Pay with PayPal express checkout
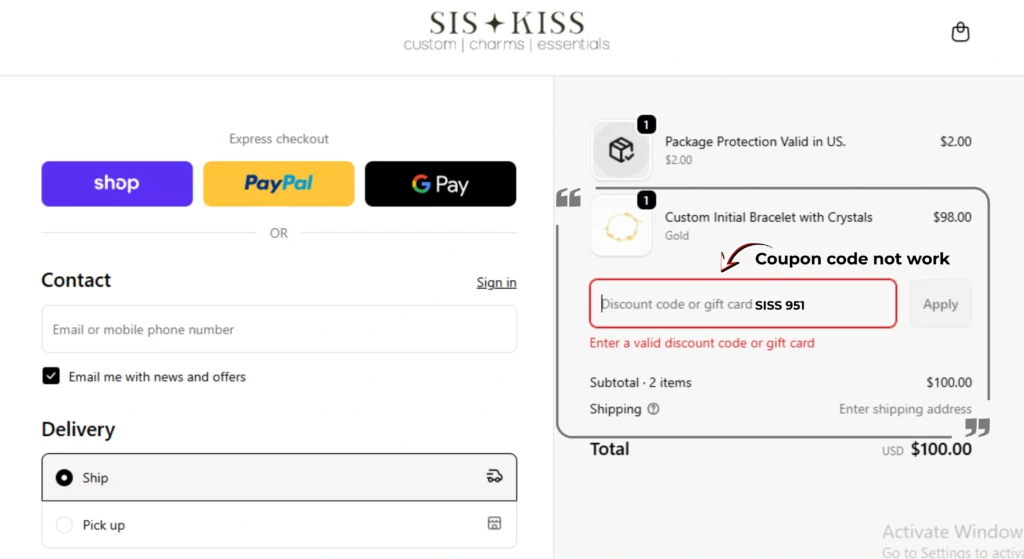This screenshot has width=1024, height=559. click(x=279, y=184)
